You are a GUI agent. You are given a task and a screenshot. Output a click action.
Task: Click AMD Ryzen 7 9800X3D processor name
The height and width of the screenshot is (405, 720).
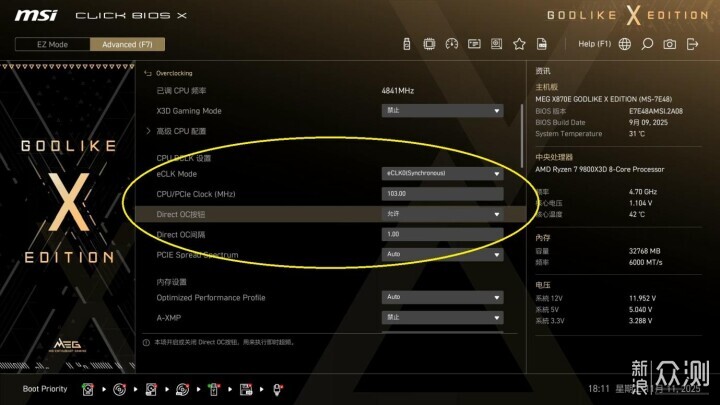pyautogui.click(x=599, y=169)
